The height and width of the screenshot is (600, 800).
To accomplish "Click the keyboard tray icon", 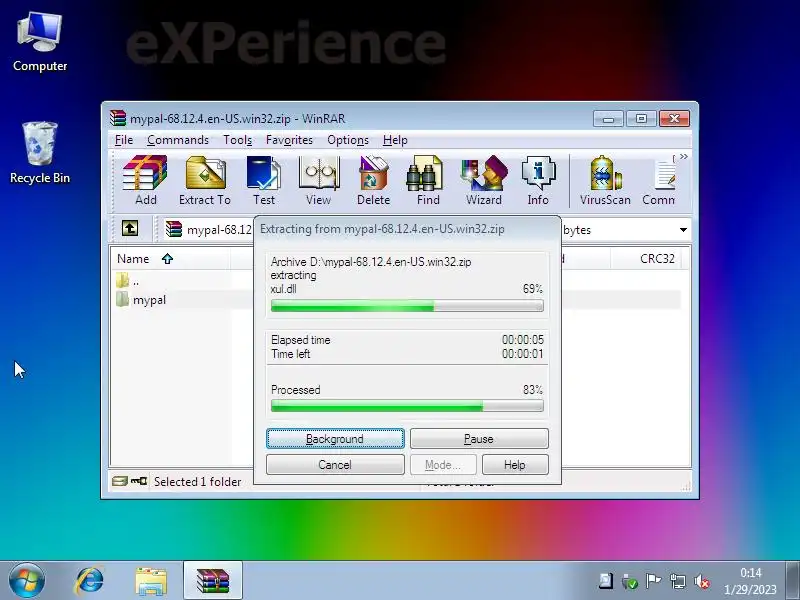I will [x=606, y=581].
